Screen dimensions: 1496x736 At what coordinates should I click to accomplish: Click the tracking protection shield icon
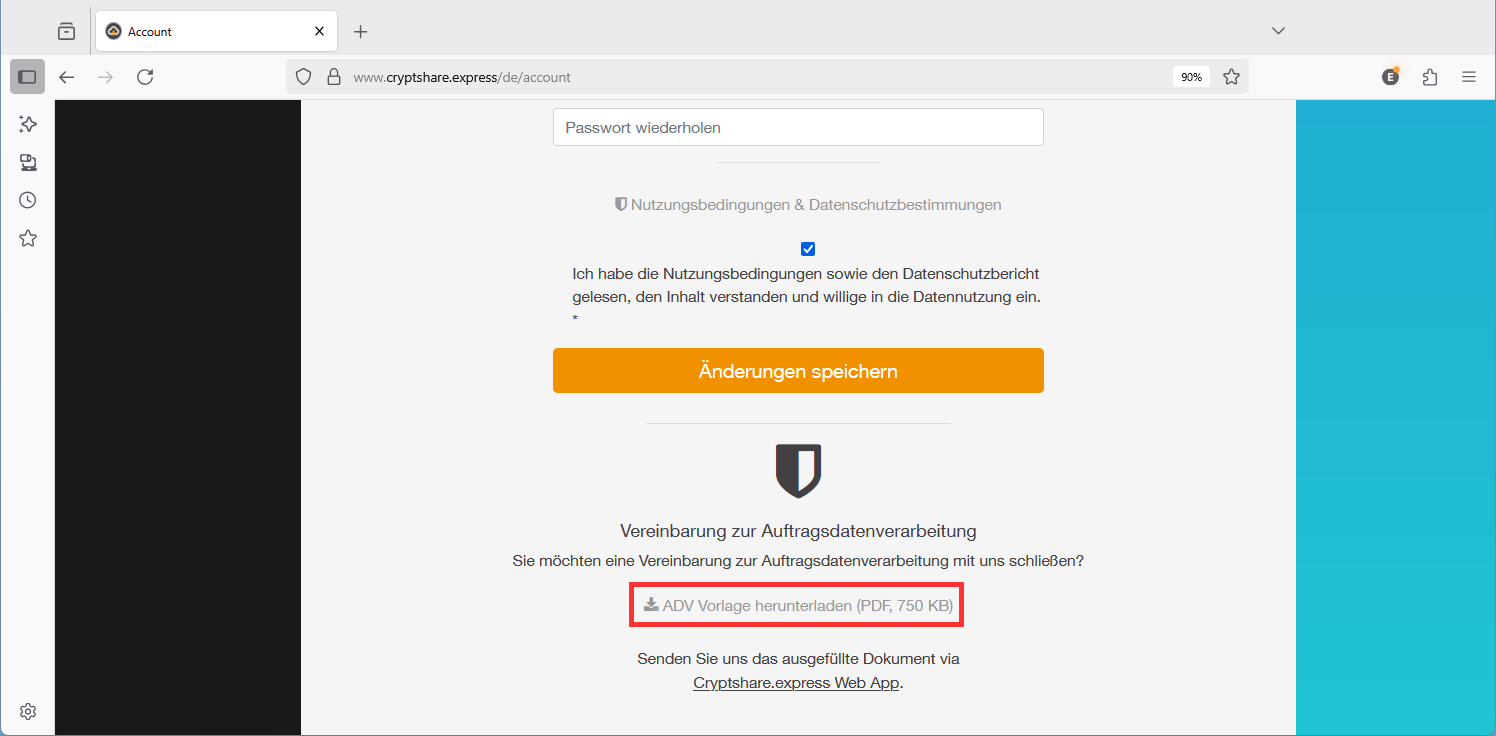click(305, 77)
